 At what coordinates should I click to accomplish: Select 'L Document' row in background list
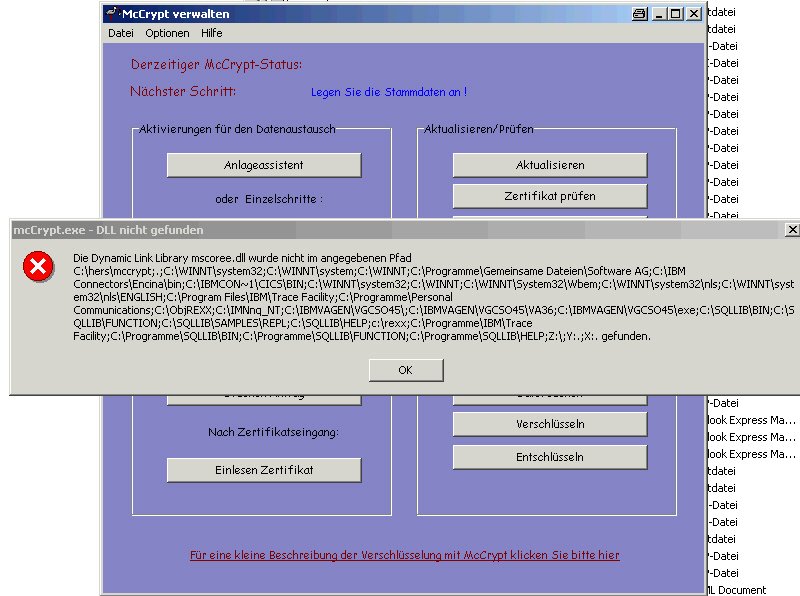[737, 590]
